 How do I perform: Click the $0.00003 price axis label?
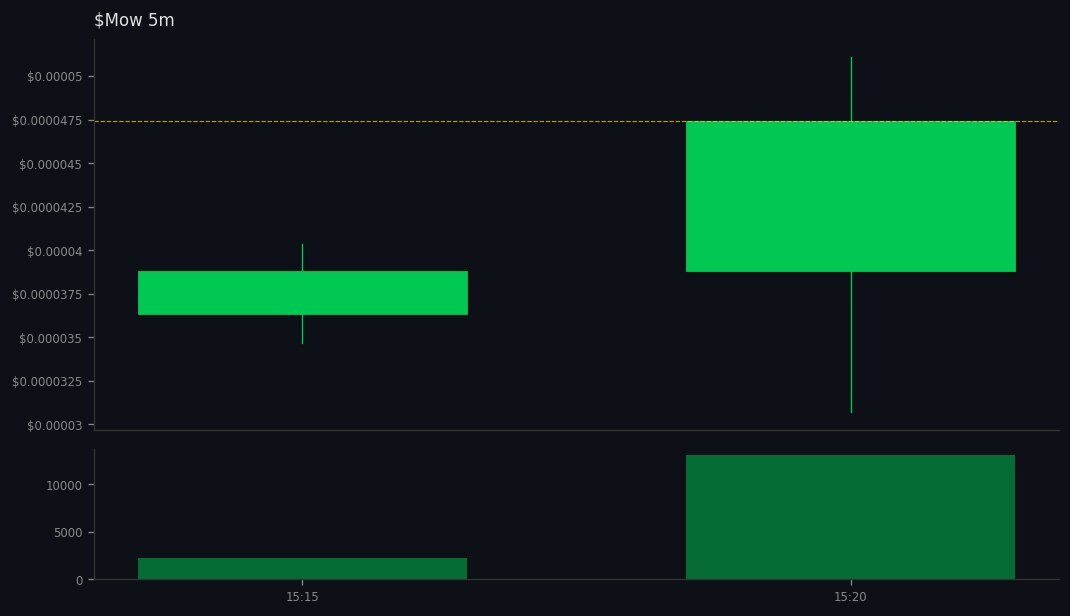[x=56, y=425]
